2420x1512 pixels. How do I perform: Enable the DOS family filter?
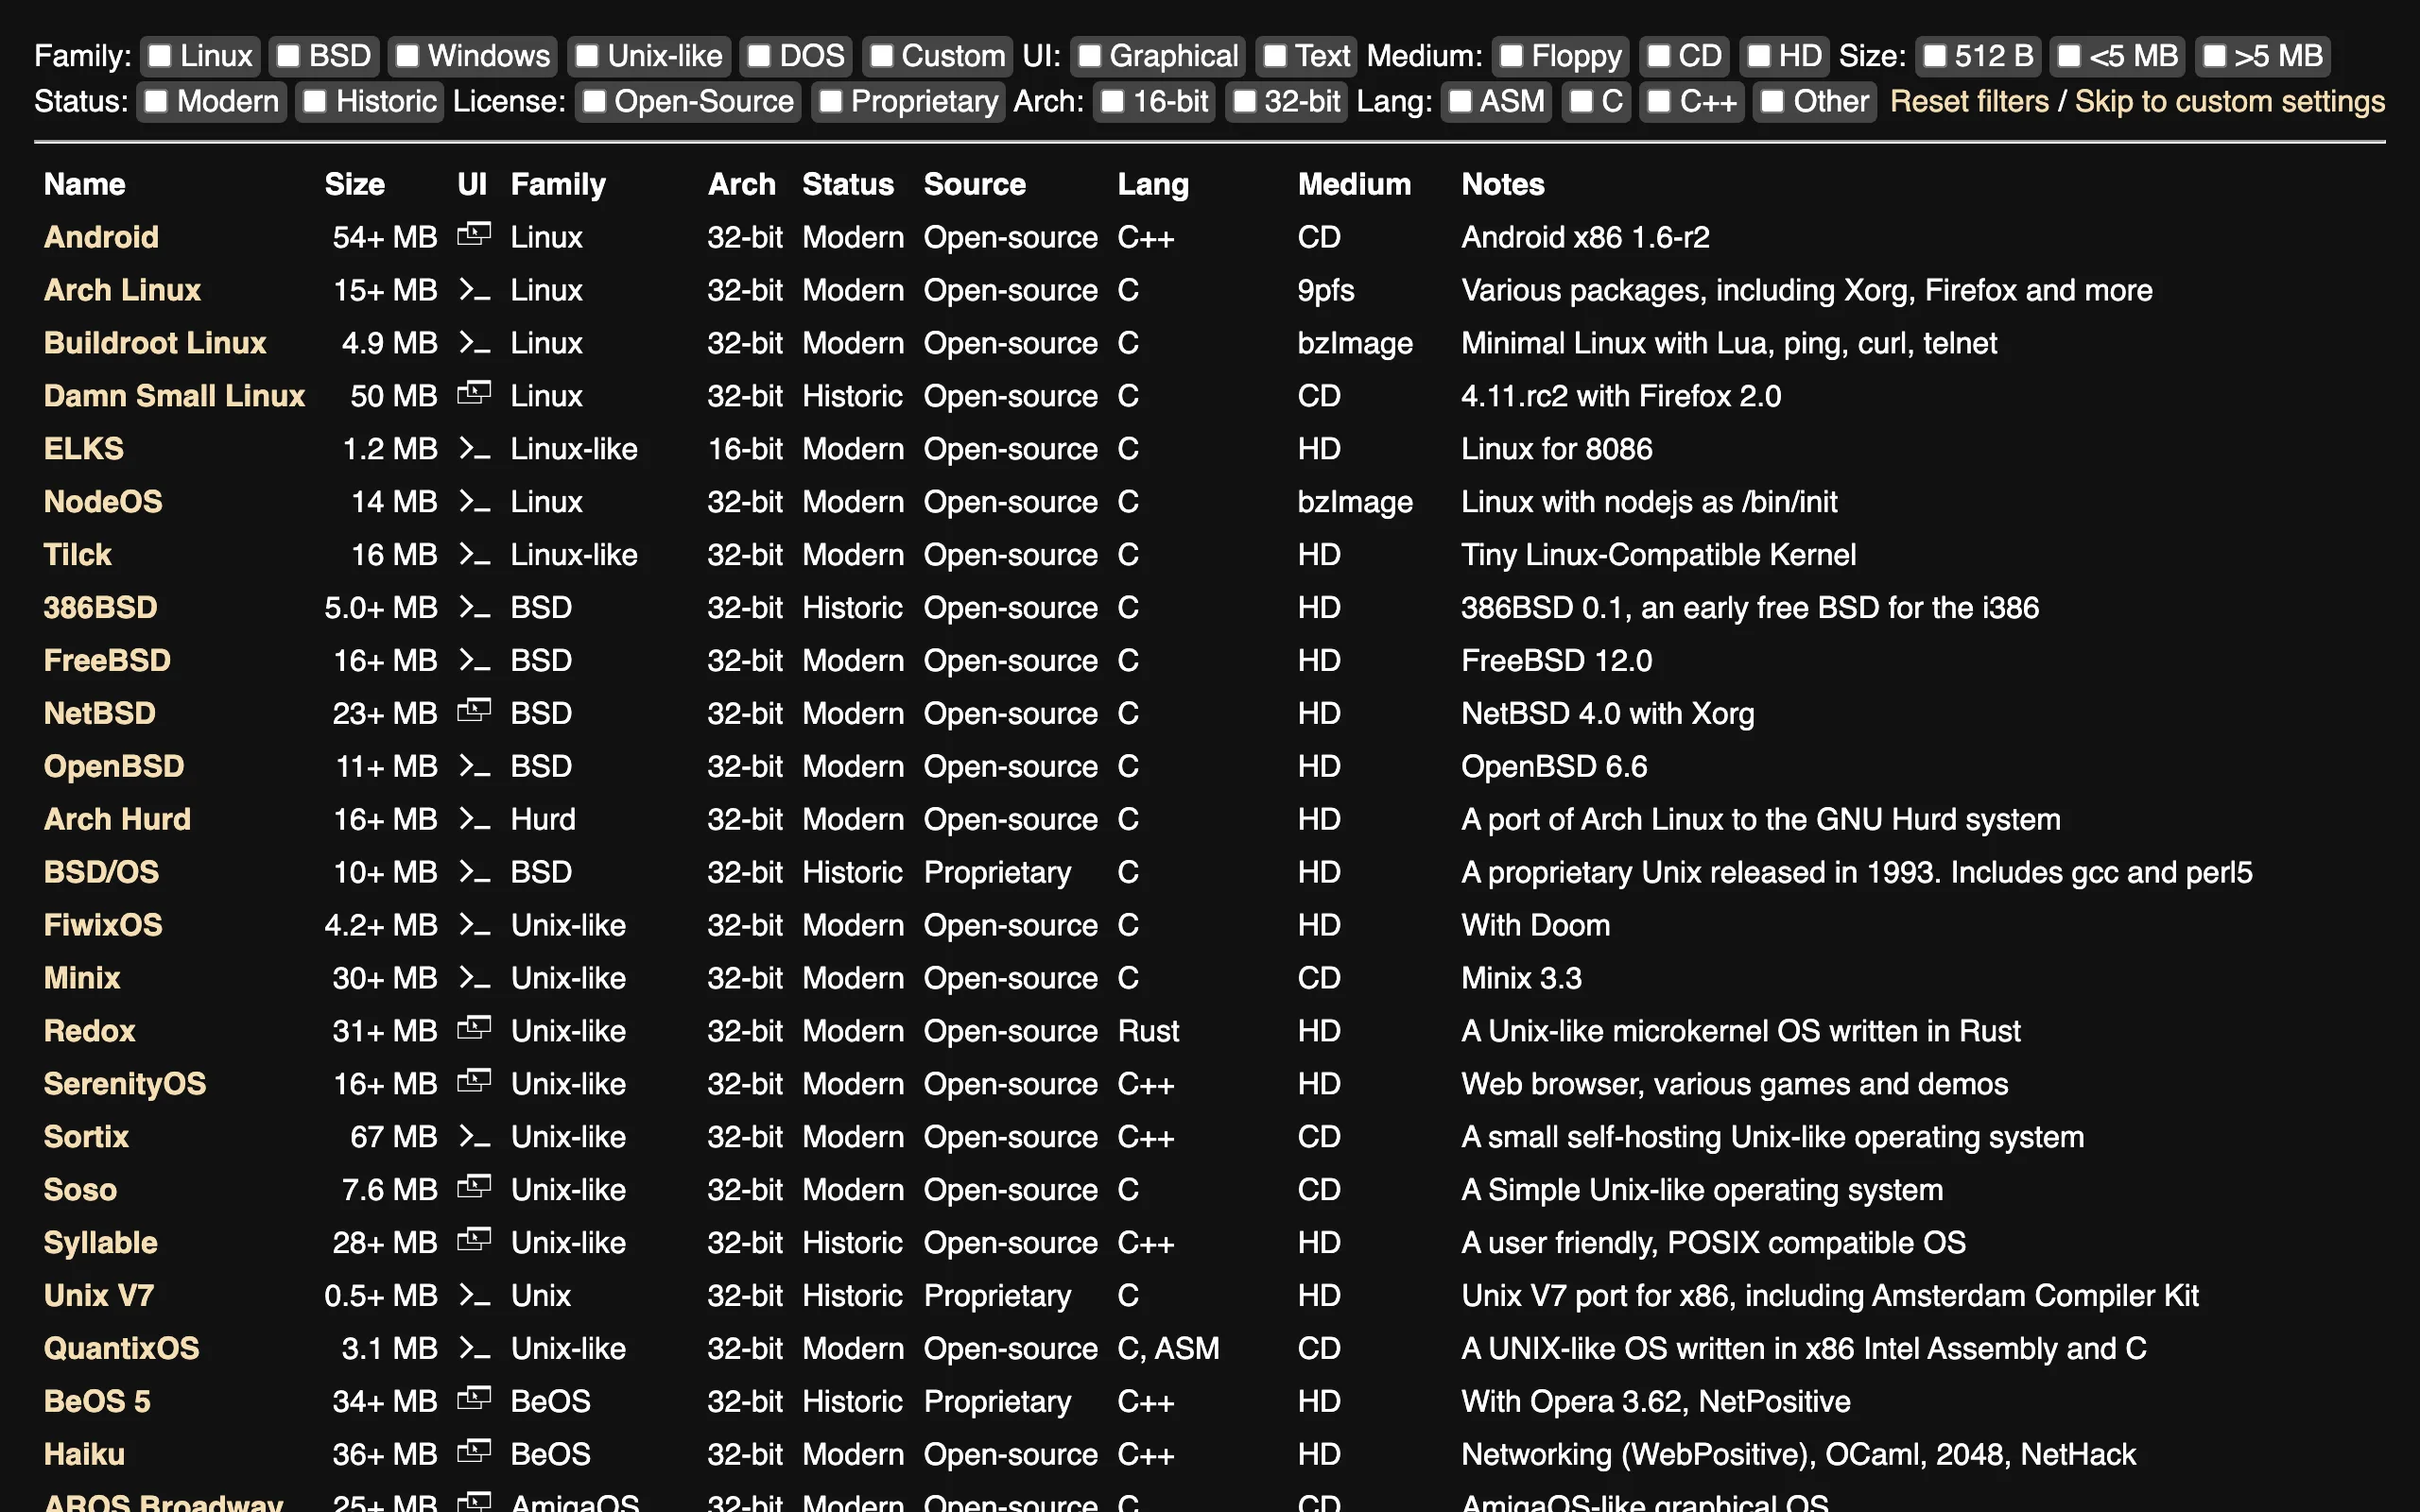[759, 56]
